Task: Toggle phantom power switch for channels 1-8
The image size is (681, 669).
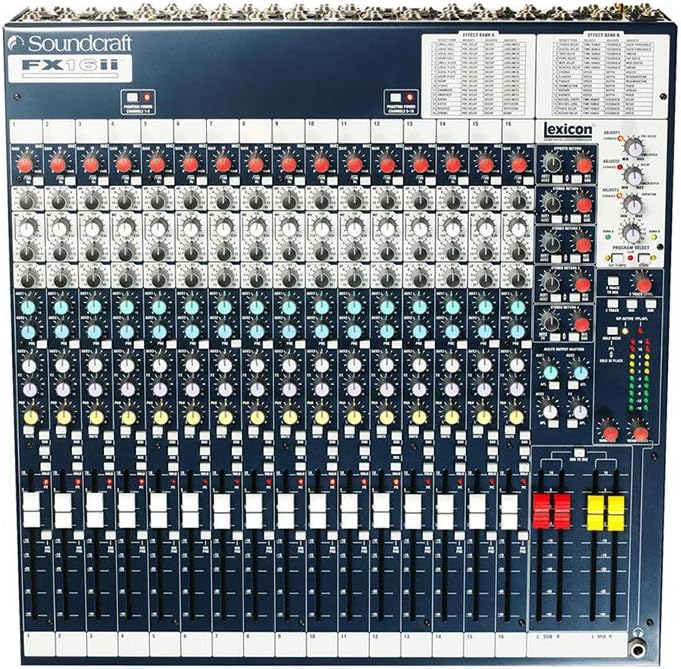Action: pyautogui.click(x=134, y=97)
